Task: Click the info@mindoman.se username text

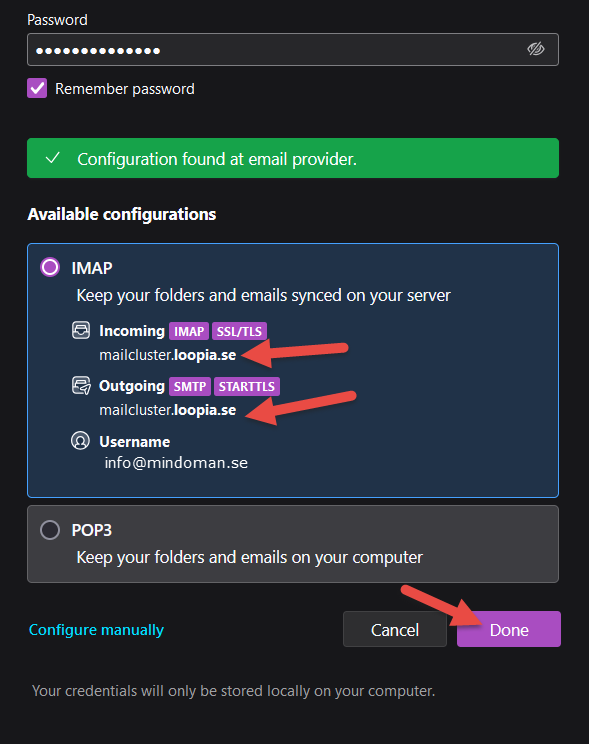Action: (x=176, y=463)
